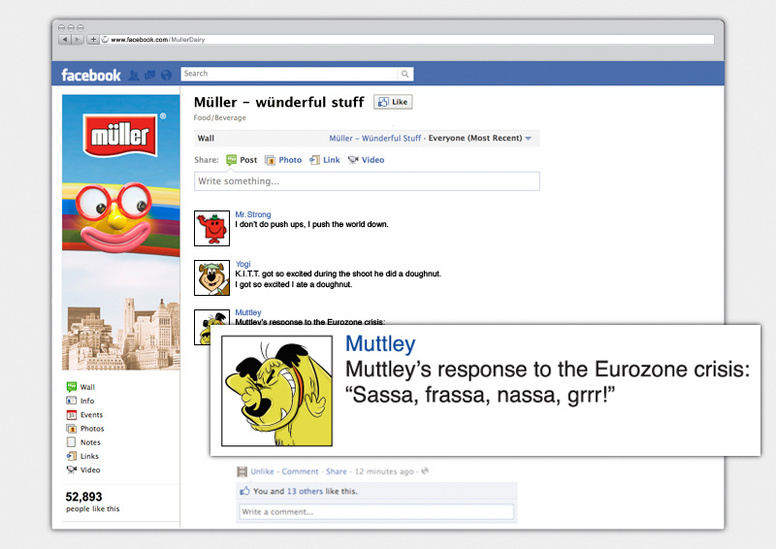Click the thumbs-up icon beside likes summary
The height and width of the screenshot is (549, 776).
click(244, 491)
